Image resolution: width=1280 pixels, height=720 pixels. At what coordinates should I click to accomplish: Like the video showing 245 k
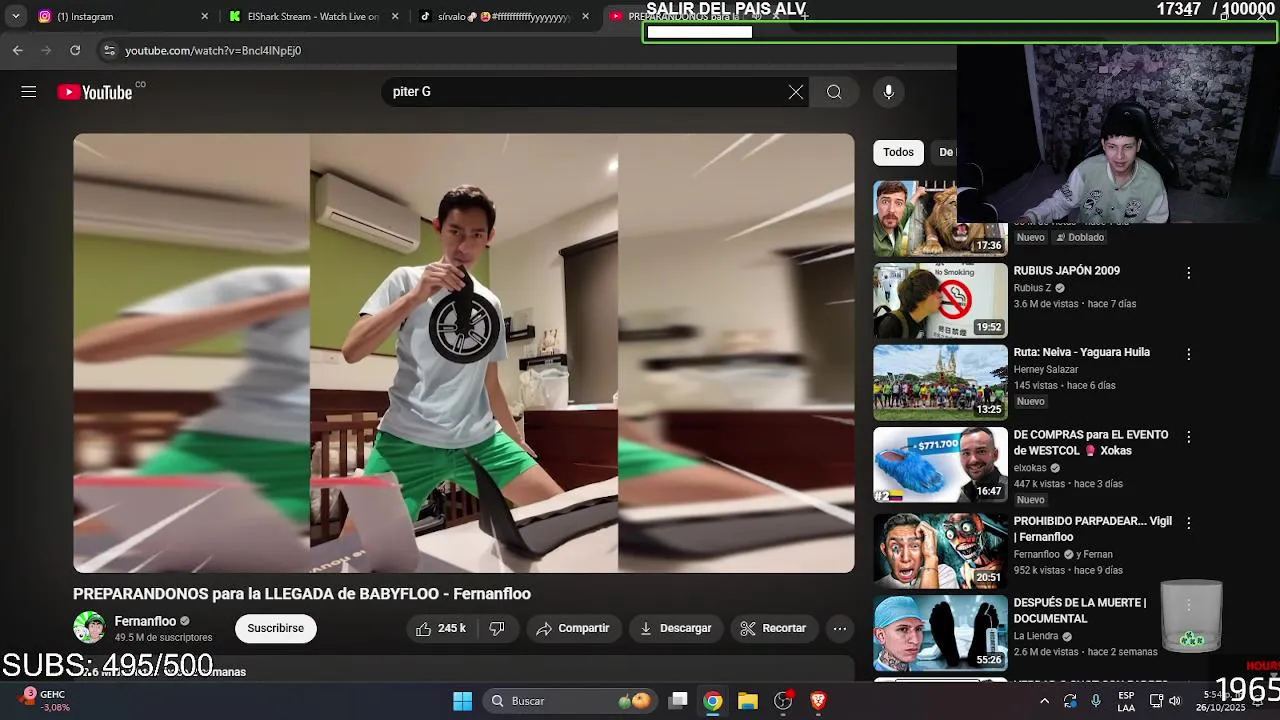[x=441, y=628]
